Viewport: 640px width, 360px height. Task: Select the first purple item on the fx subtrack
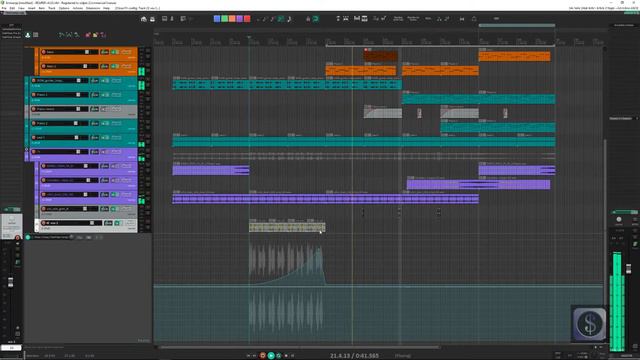(x=211, y=170)
